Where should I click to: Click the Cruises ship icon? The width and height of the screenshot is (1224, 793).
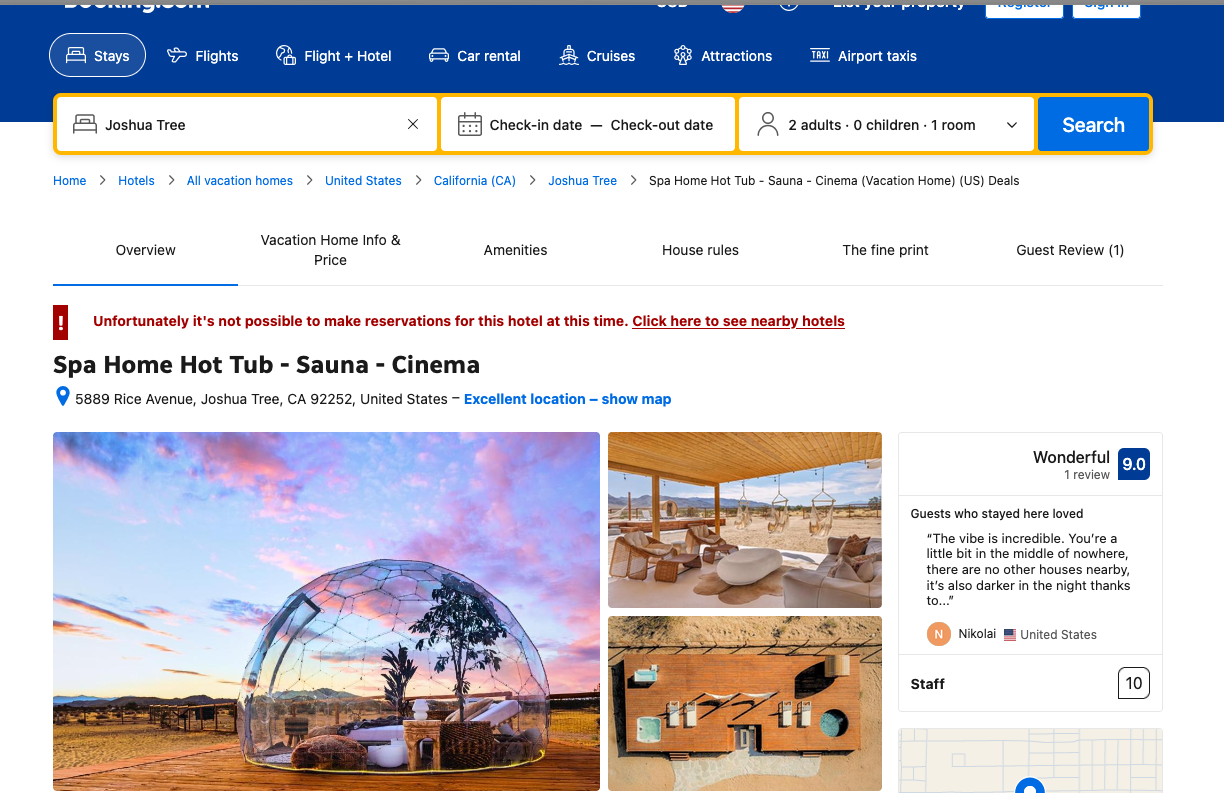pyautogui.click(x=569, y=55)
